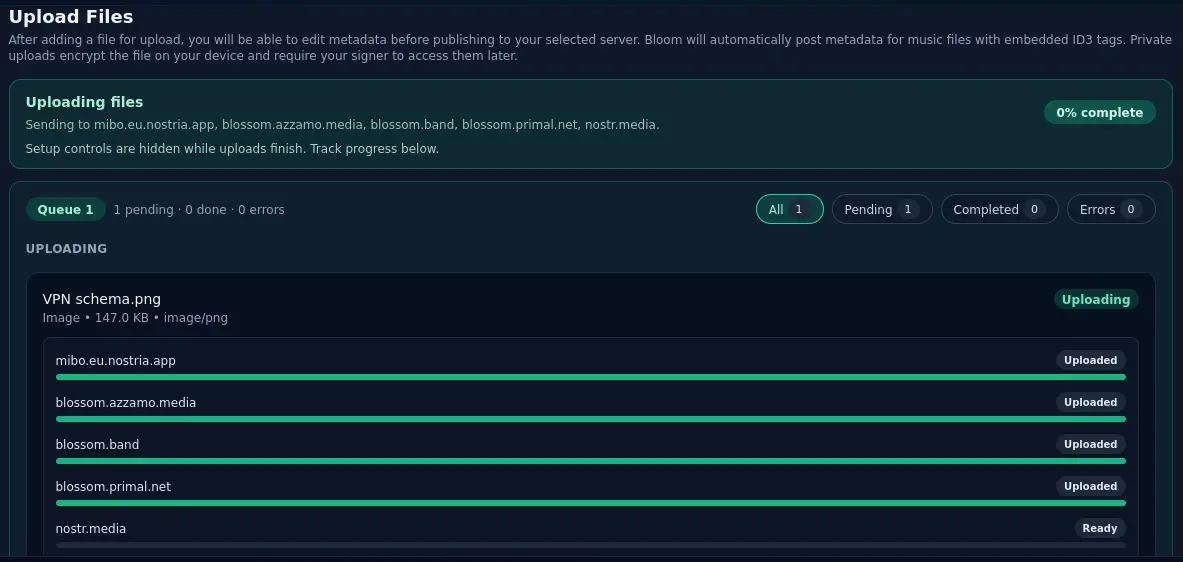Click the blossom.azzamo.media progress bar
This screenshot has height=562, width=1183.
[590, 419]
